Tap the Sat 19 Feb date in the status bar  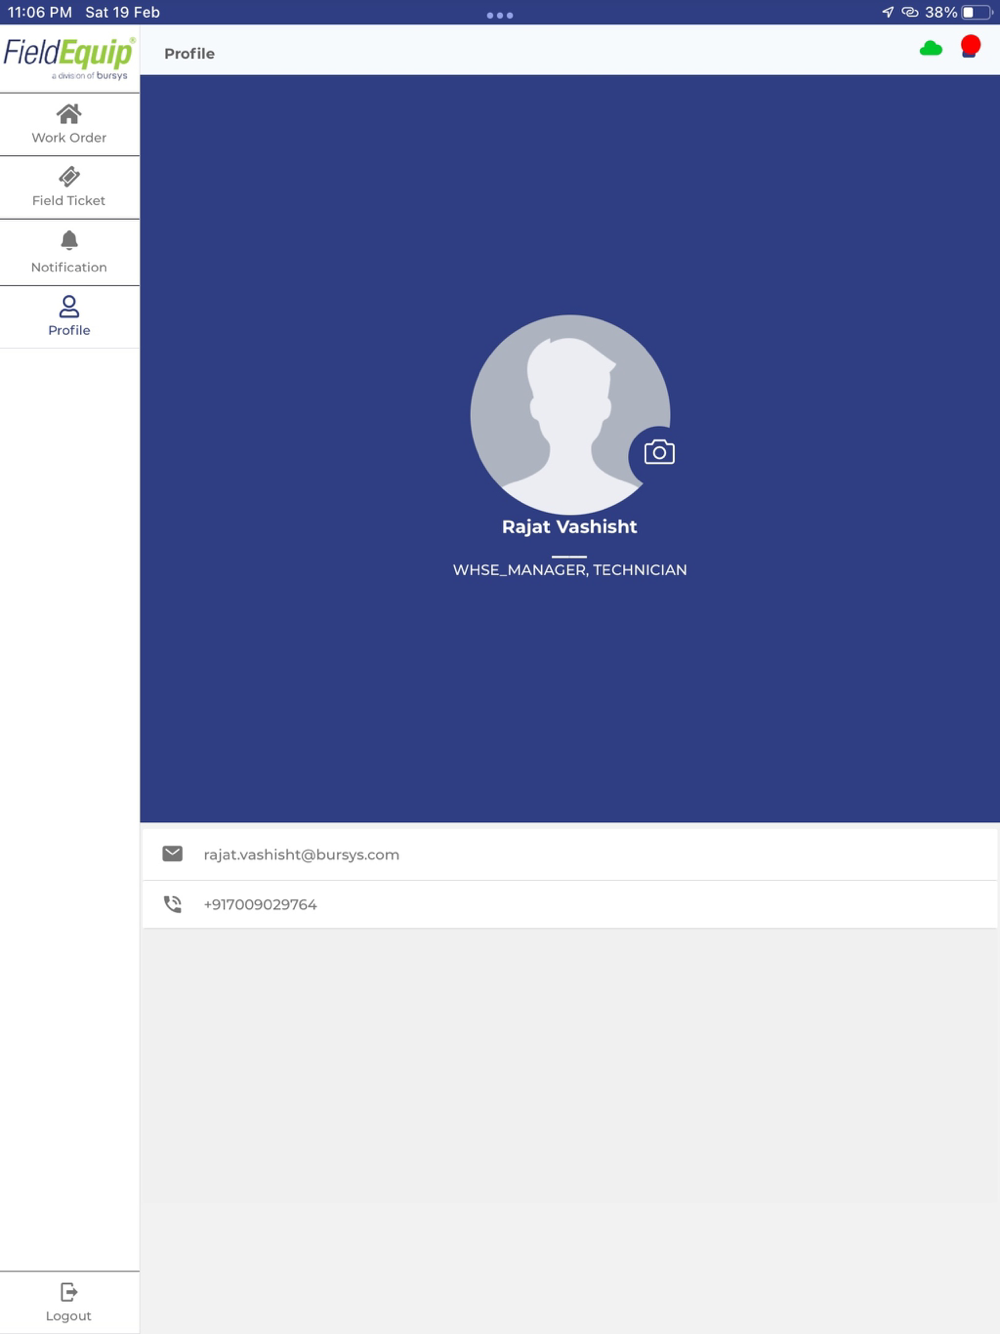123,12
